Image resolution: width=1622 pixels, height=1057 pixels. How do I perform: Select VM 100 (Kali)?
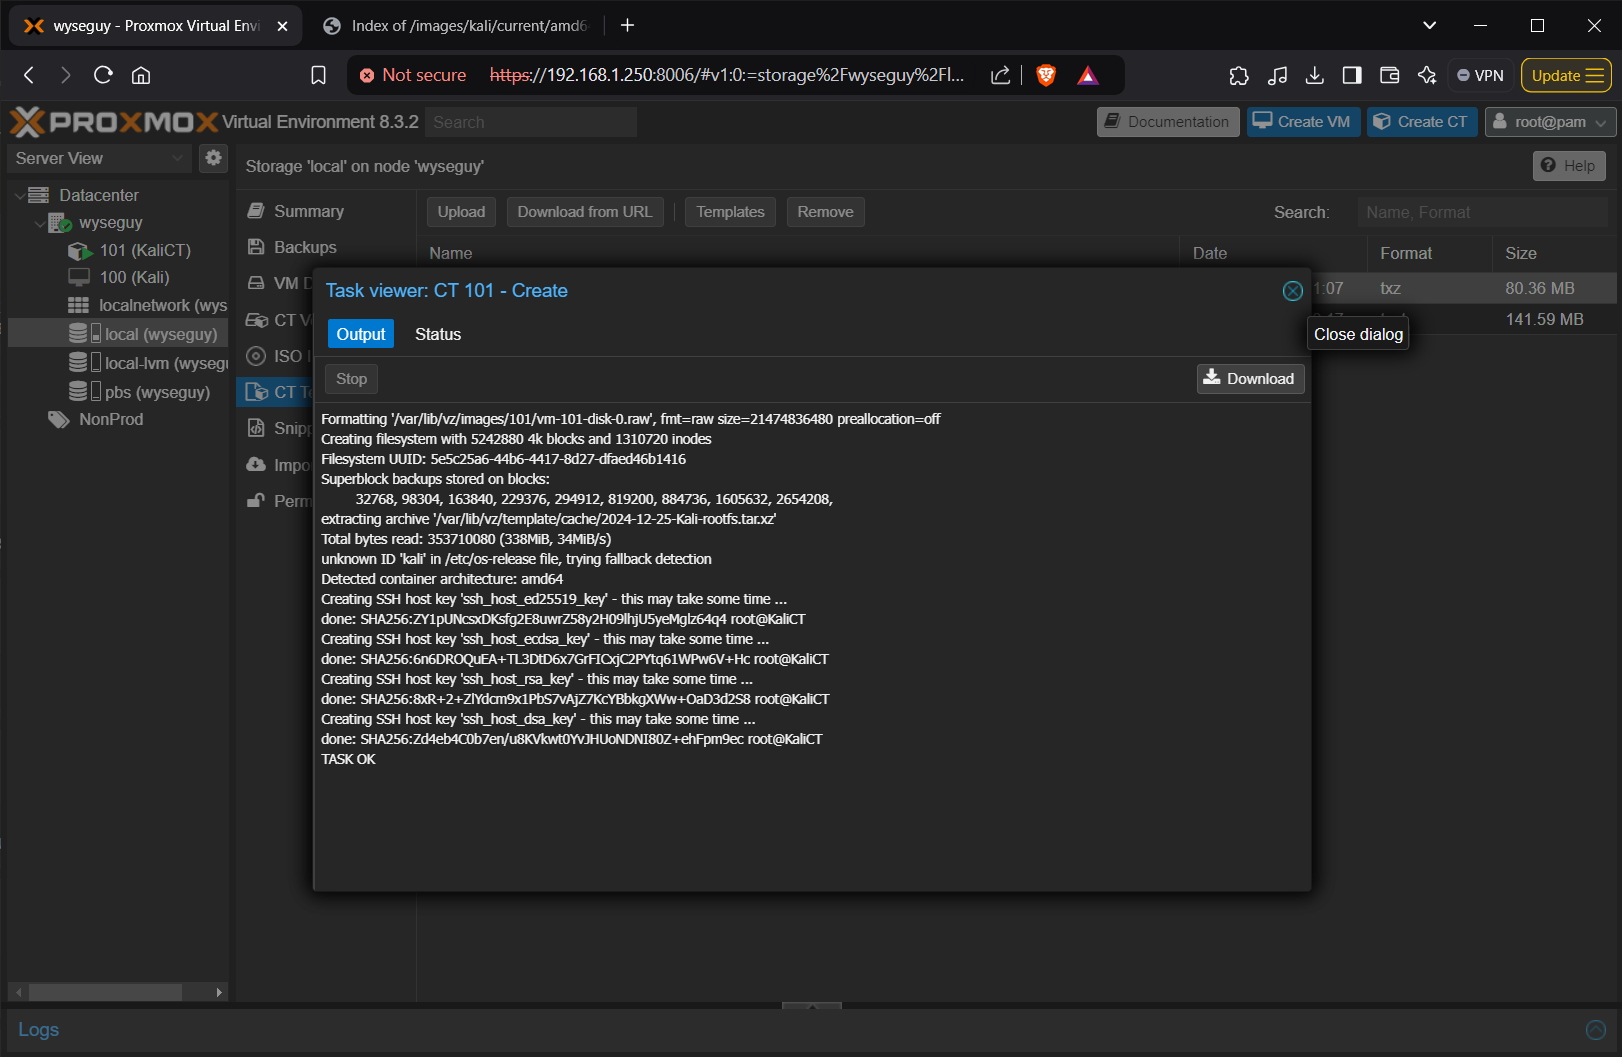(x=134, y=277)
